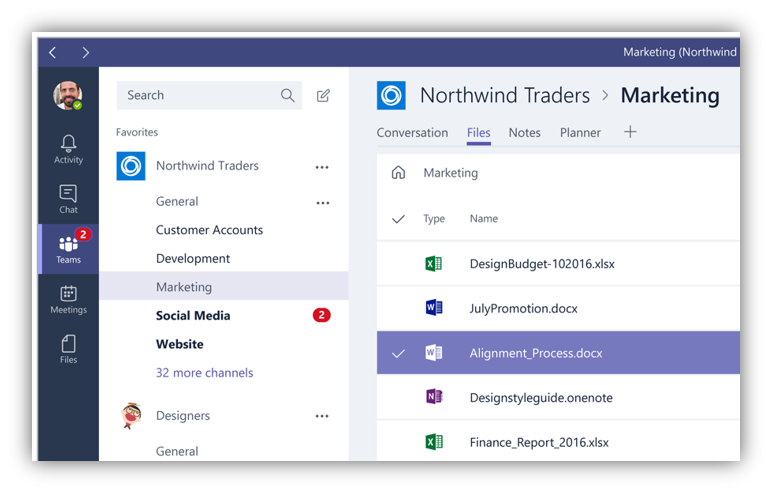Switch to the Planner tab

[580, 133]
